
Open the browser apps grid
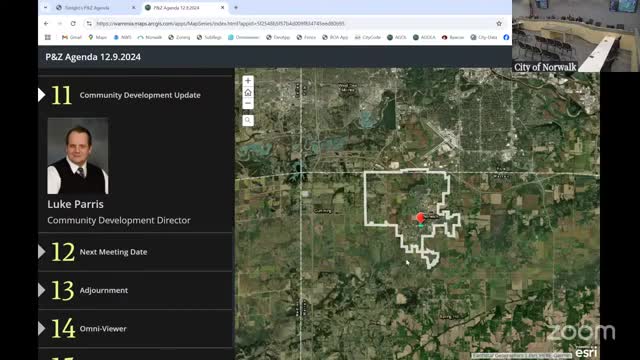[48, 37]
